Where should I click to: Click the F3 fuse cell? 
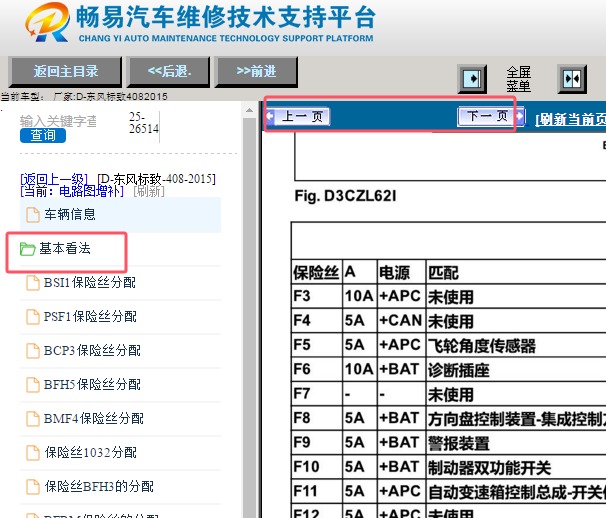point(317,296)
